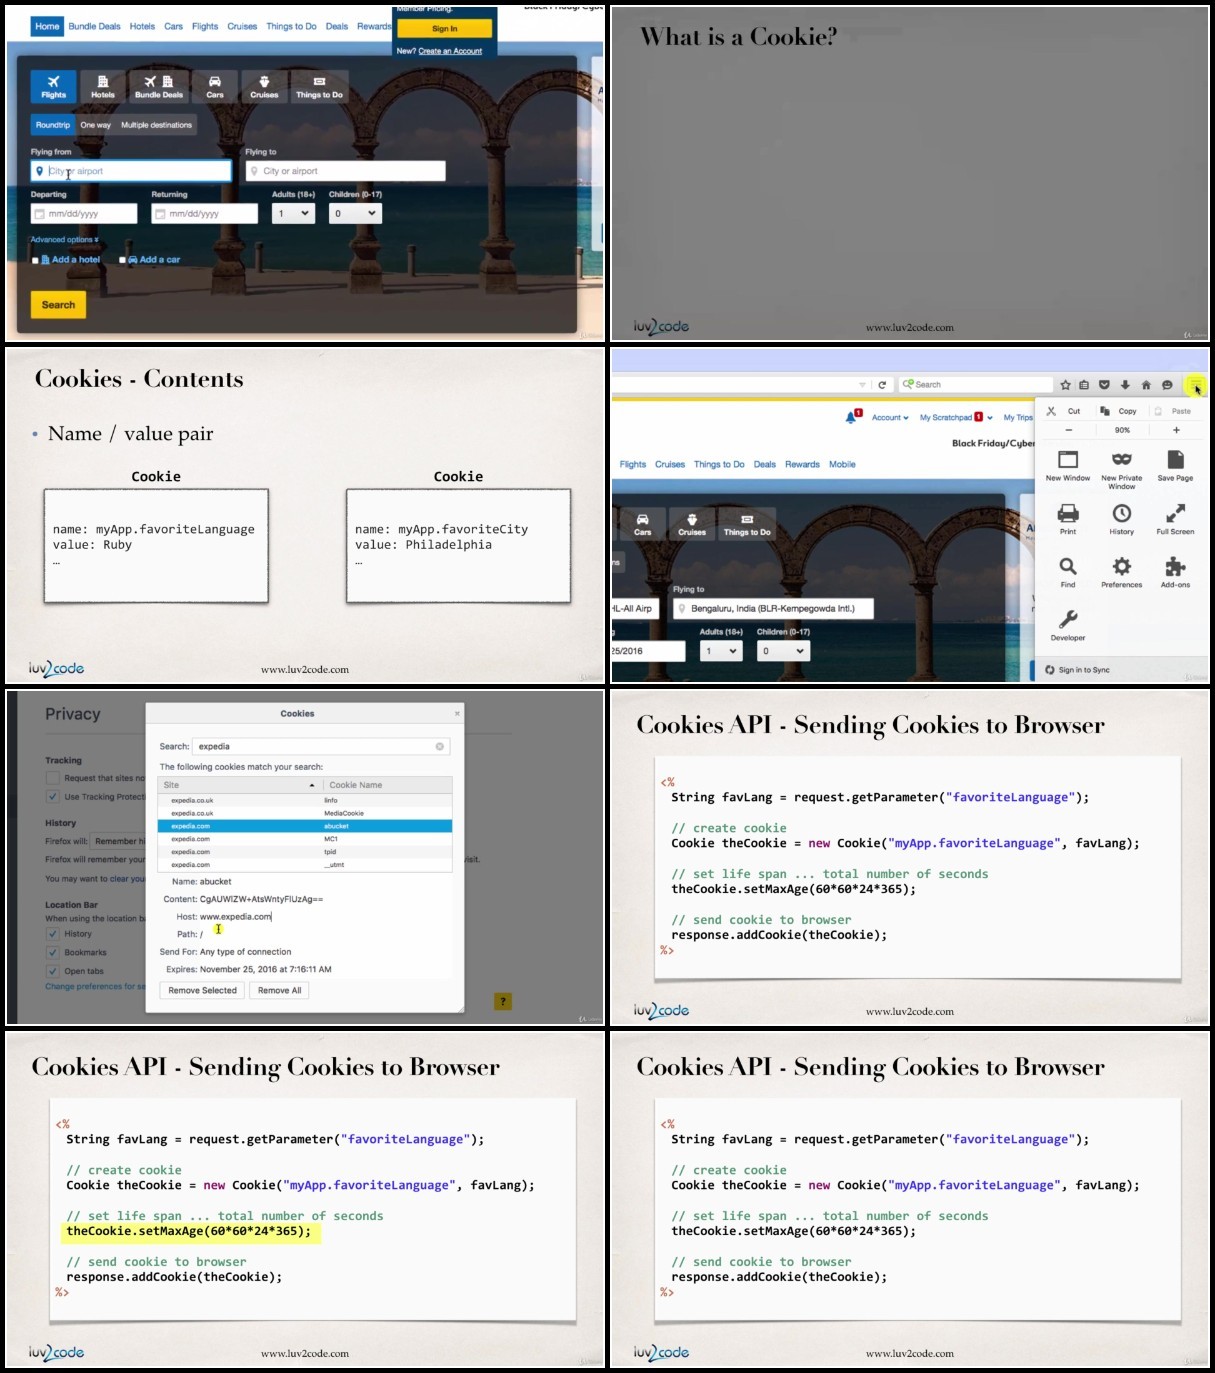Image resolution: width=1215 pixels, height=1373 pixels.
Task: Select the Flights tab with the airplane icon
Action: click(53, 86)
